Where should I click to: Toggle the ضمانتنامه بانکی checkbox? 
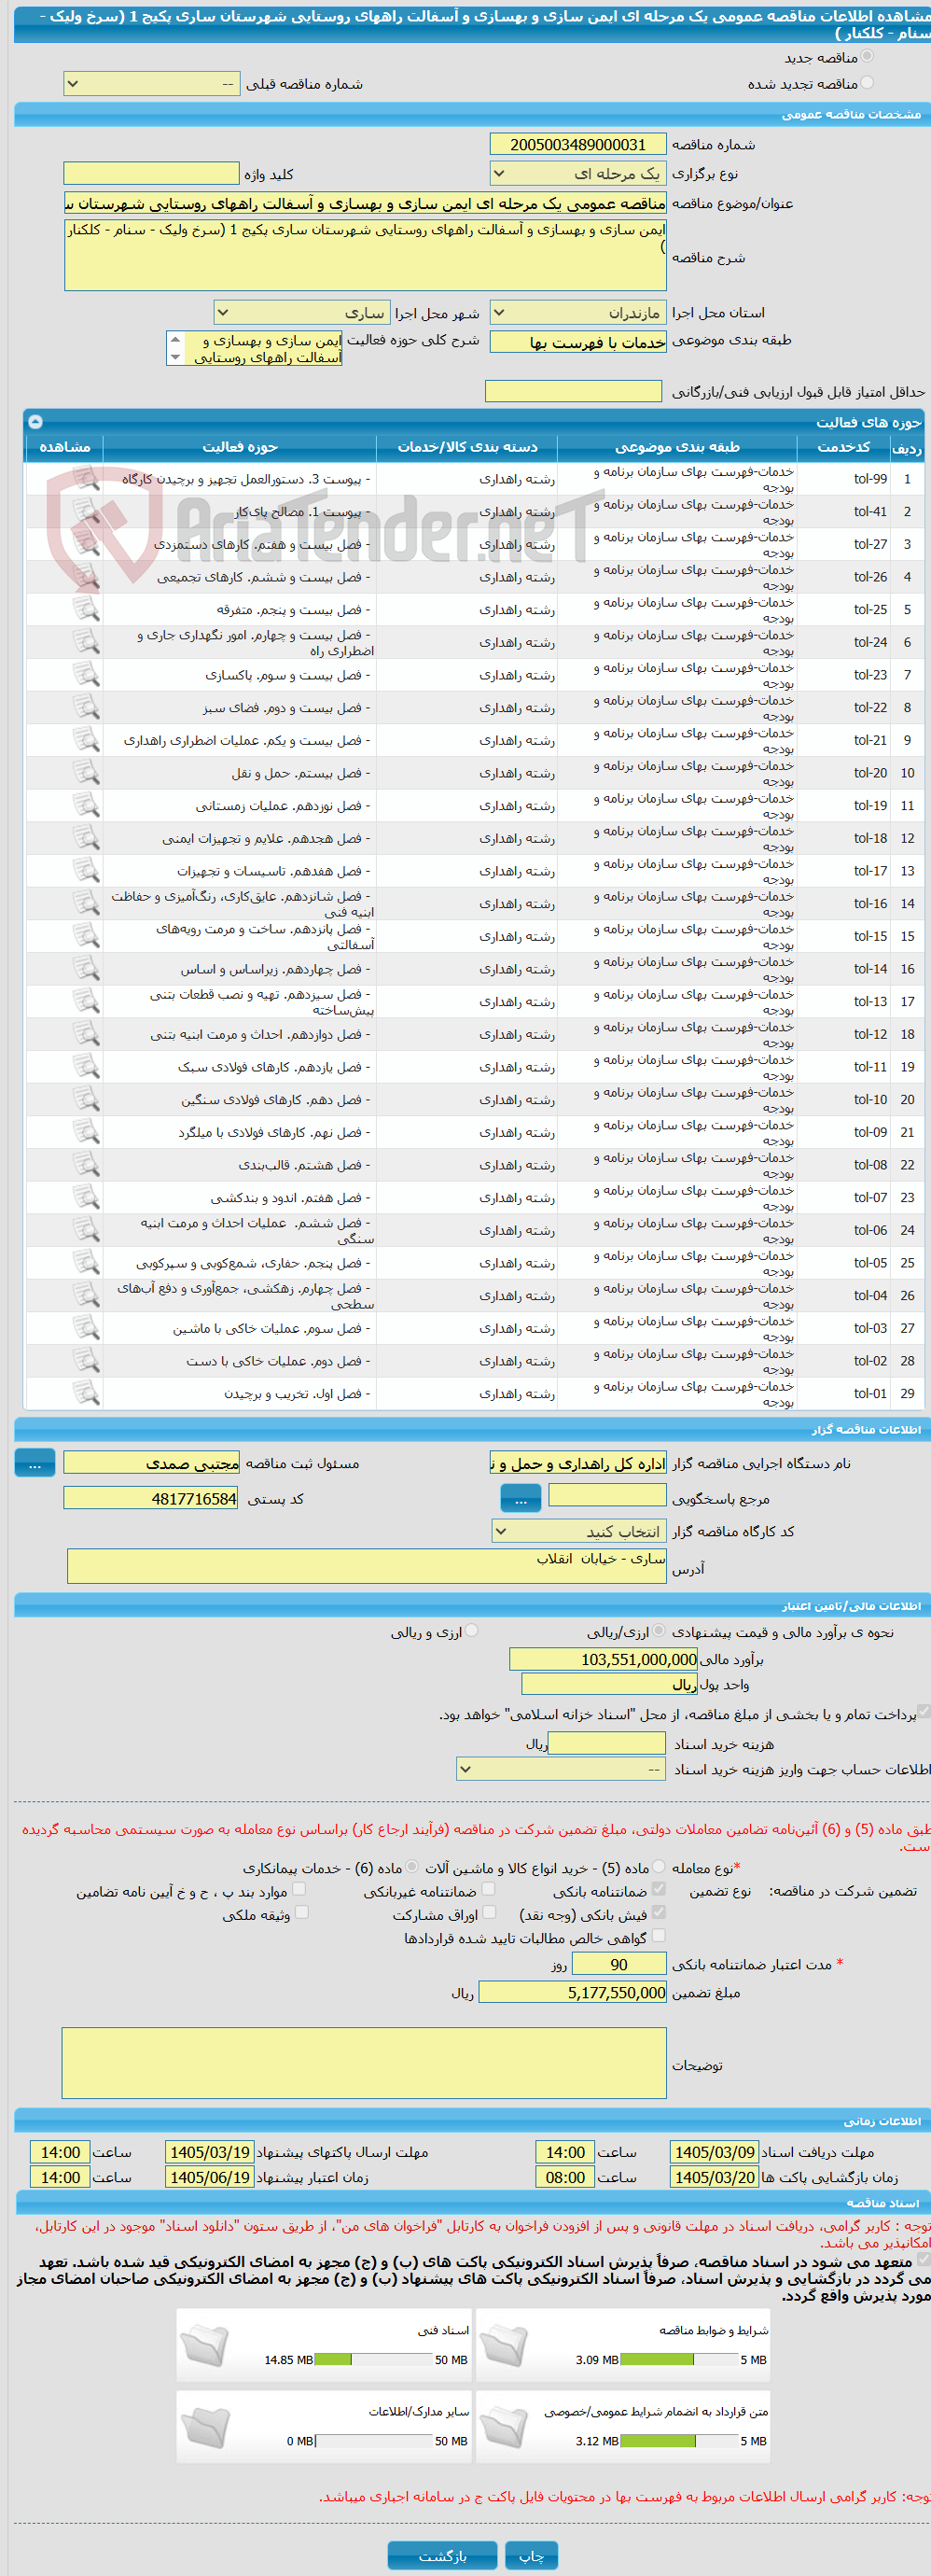pos(659,1890)
